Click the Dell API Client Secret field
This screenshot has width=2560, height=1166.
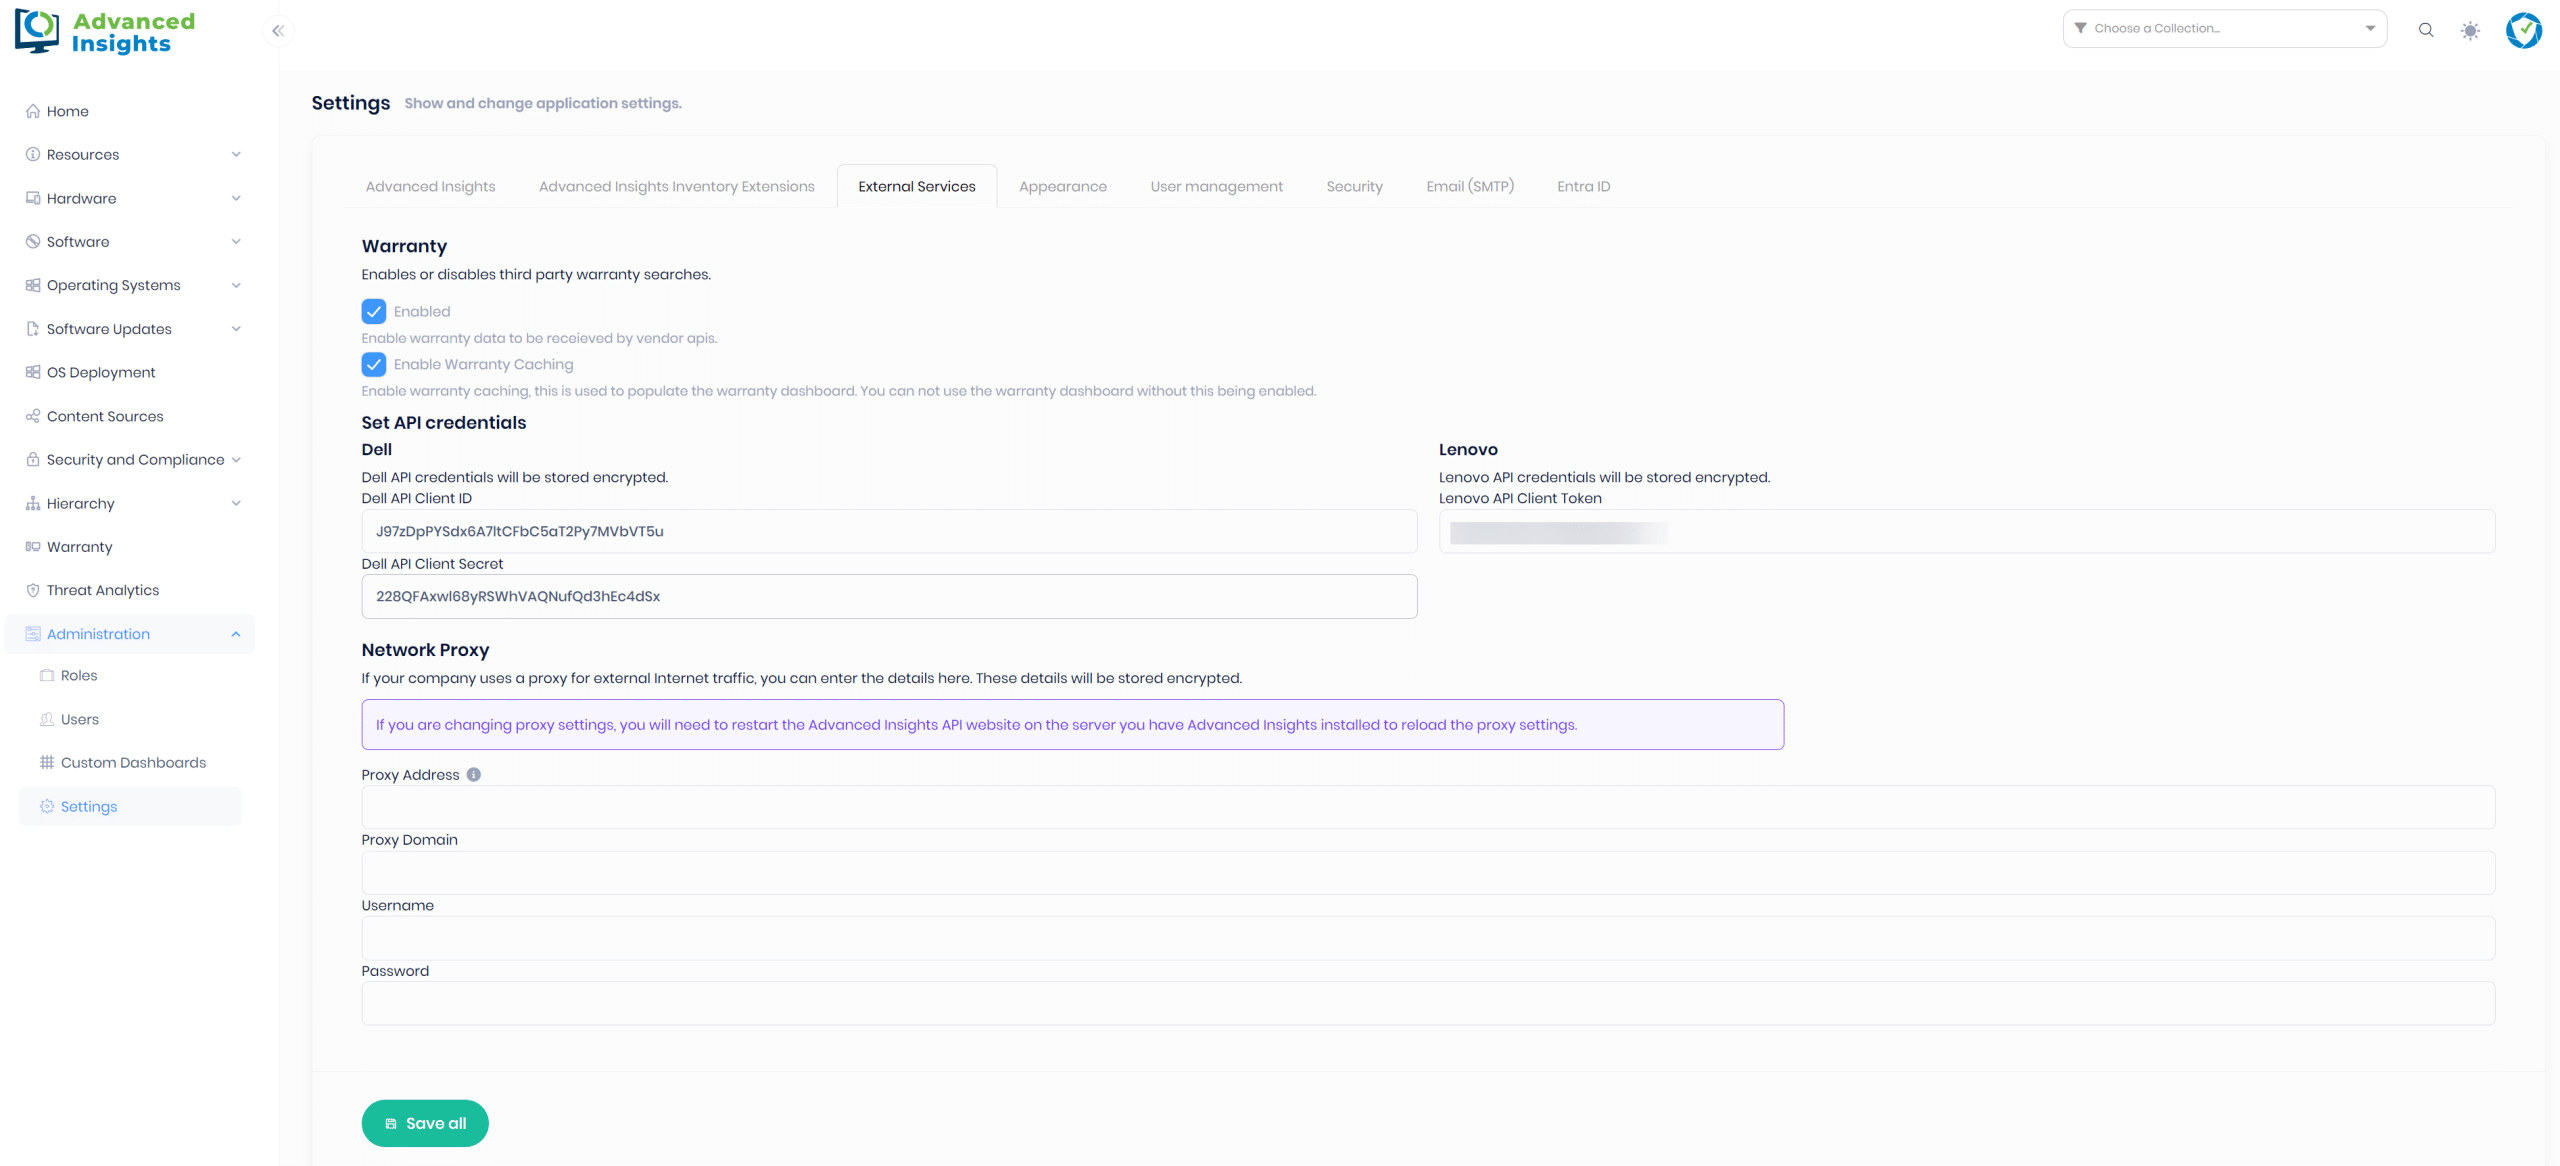(x=888, y=597)
